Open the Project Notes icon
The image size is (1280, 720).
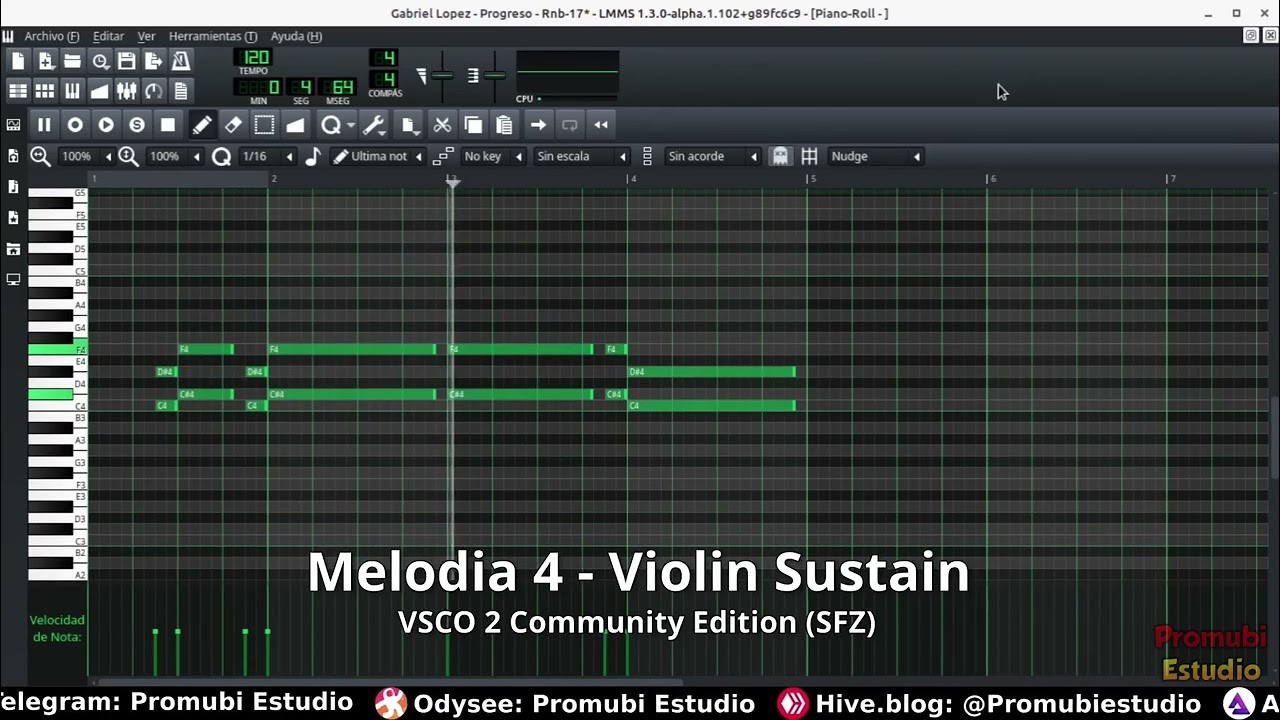[181, 91]
